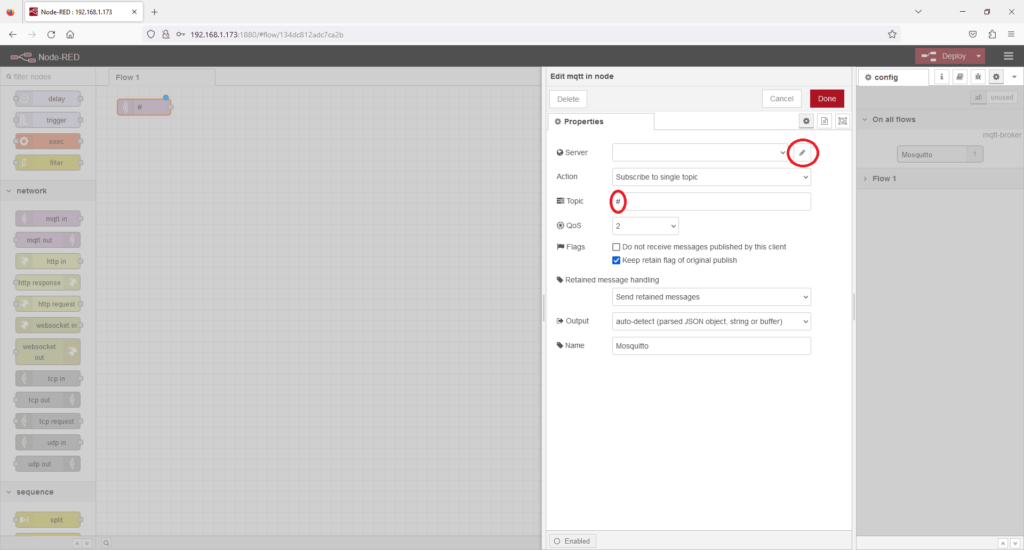
Task: Show only unused config nodes
Action: [x=1001, y=97]
